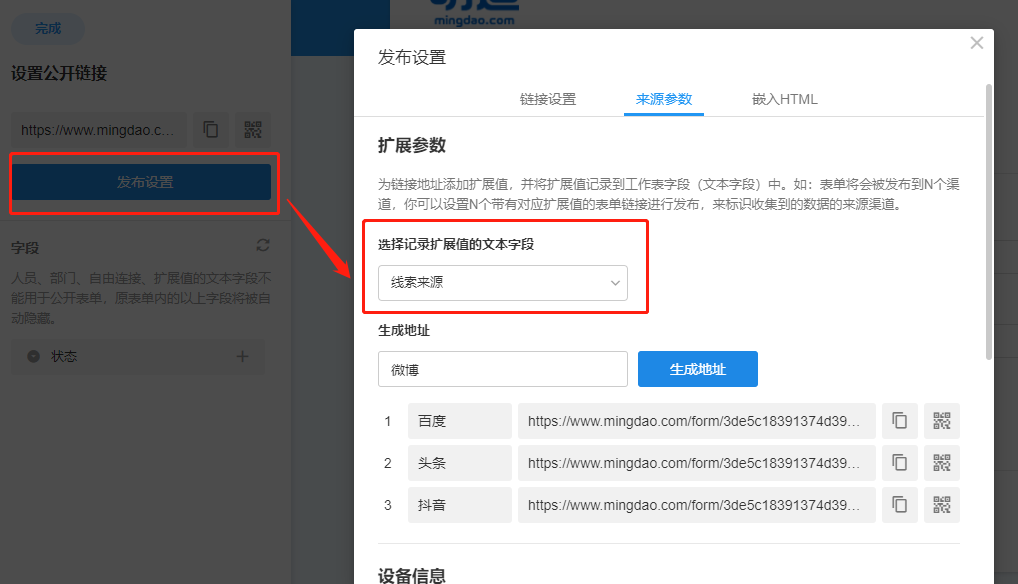Viewport: 1018px width, 584px height.
Task: Show QR code for 头条 link
Action: (x=942, y=463)
